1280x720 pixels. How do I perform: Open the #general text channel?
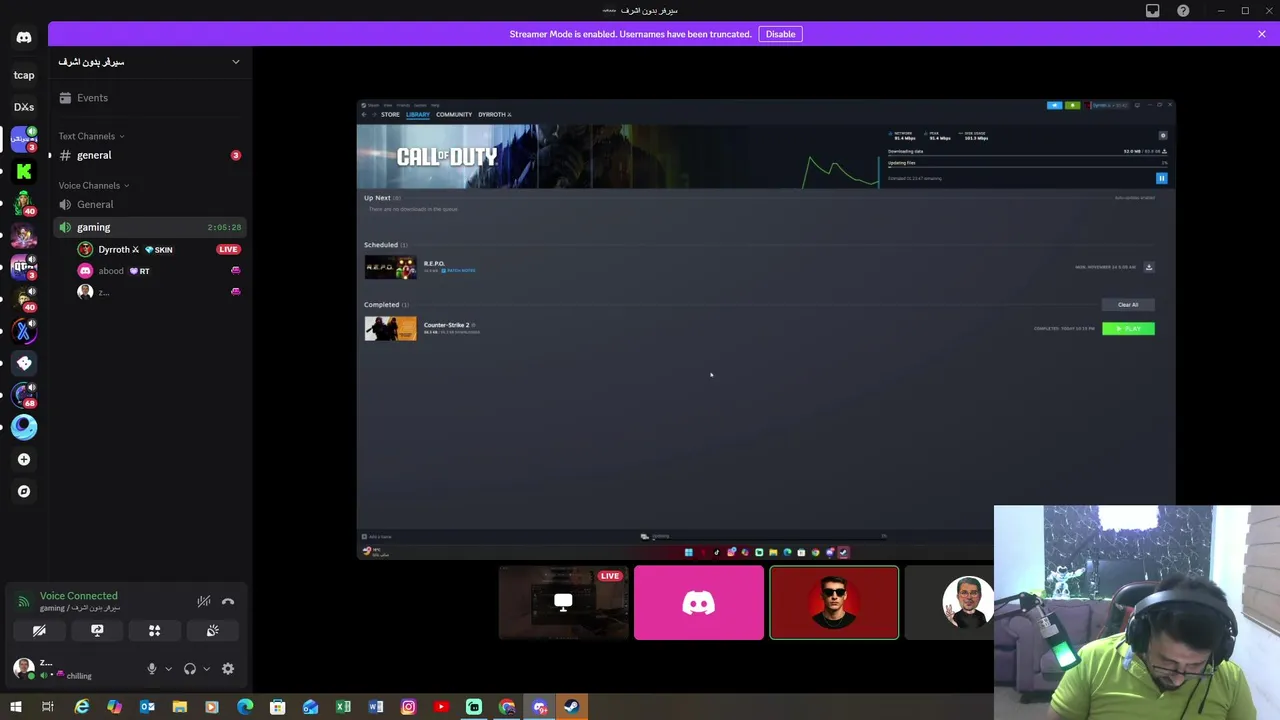pos(150,155)
